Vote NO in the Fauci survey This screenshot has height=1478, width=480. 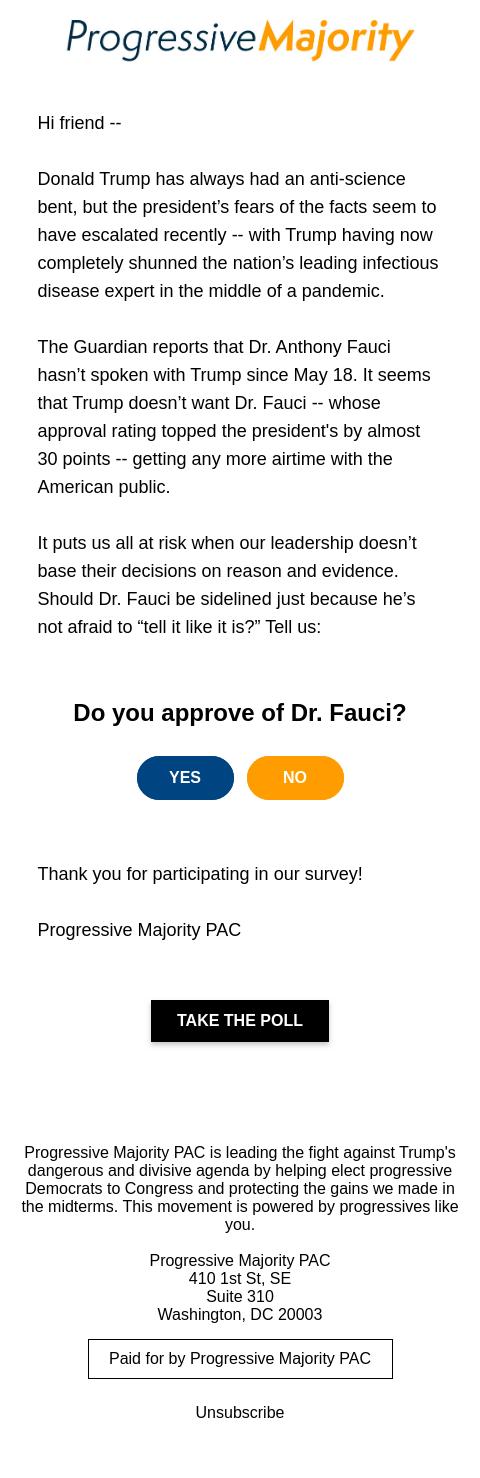295,778
